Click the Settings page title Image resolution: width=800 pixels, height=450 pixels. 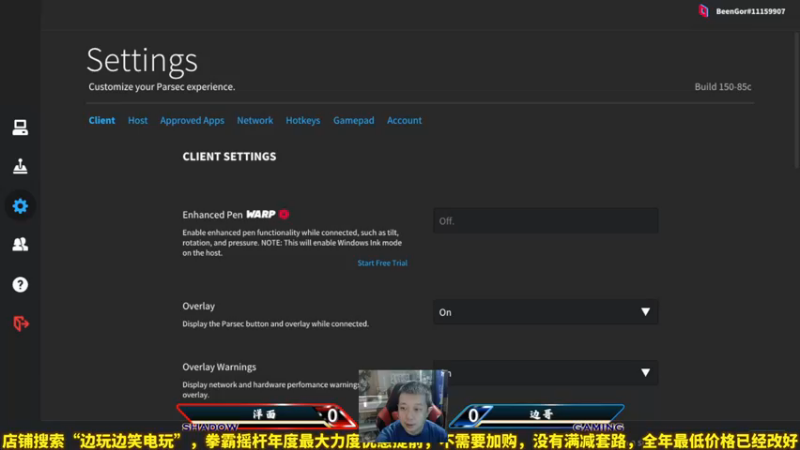[142, 61]
